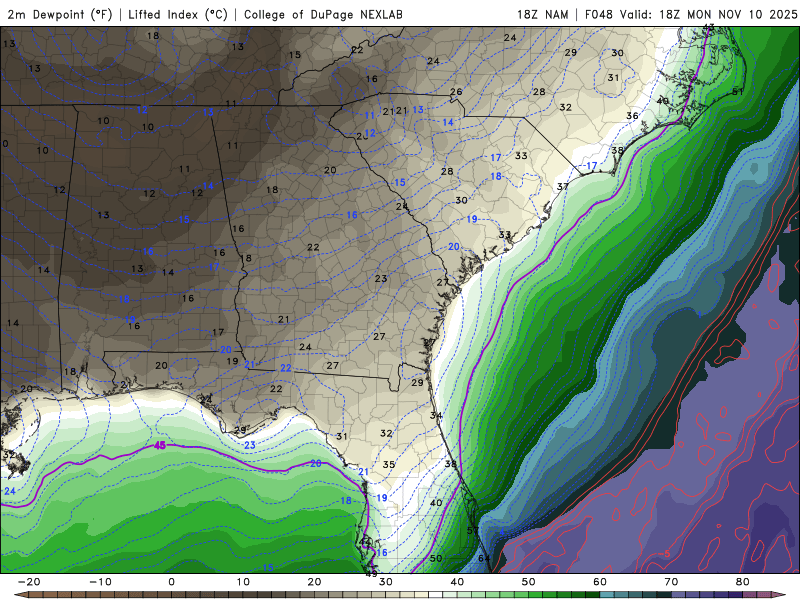Viewport: 800px width, 600px height.
Task: Click the colorbar tick label "30"
Action: 386,582
